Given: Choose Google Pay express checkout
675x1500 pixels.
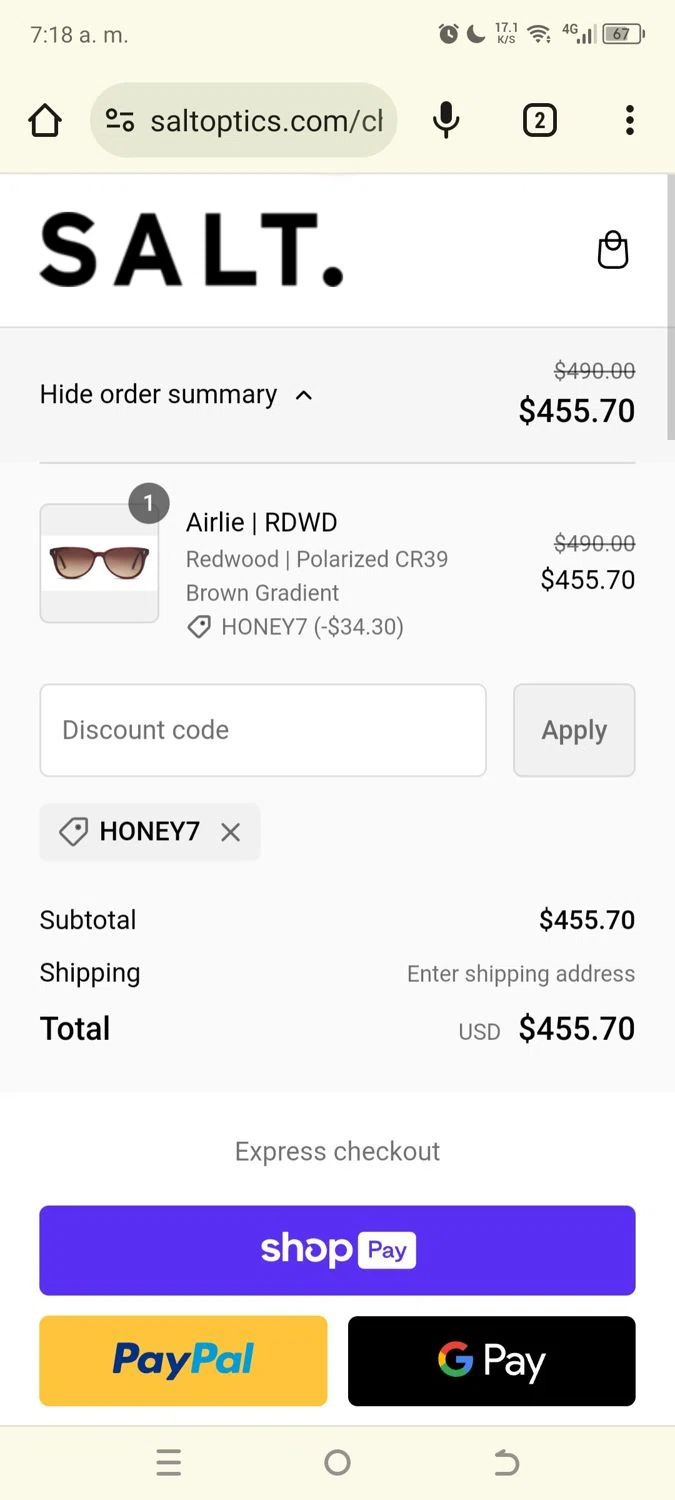Looking at the screenshot, I should [491, 1360].
